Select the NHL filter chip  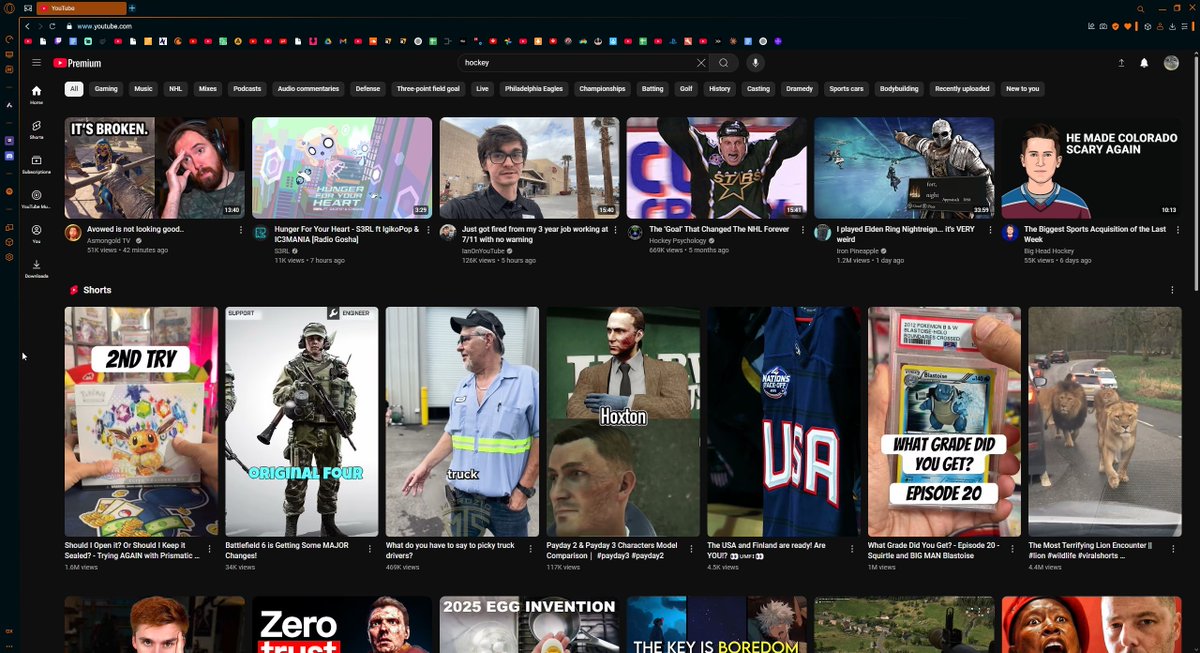[176, 88]
